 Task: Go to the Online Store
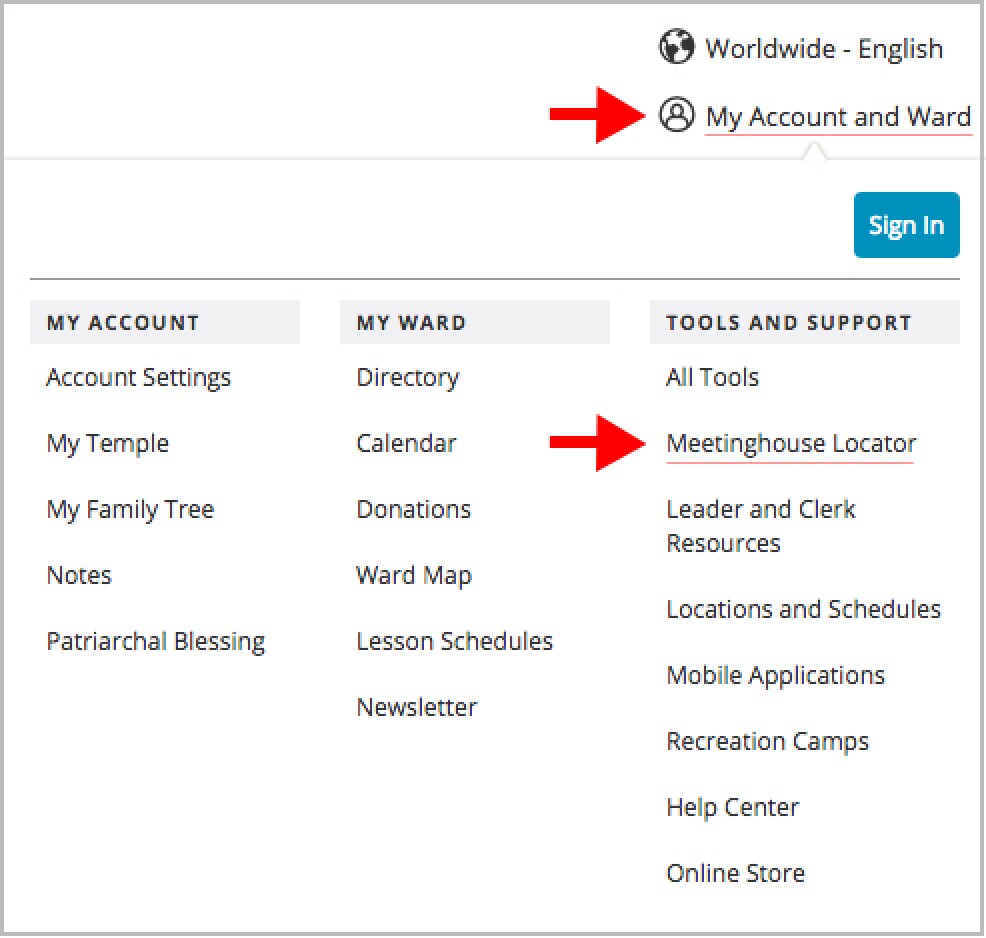pyautogui.click(x=735, y=873)
